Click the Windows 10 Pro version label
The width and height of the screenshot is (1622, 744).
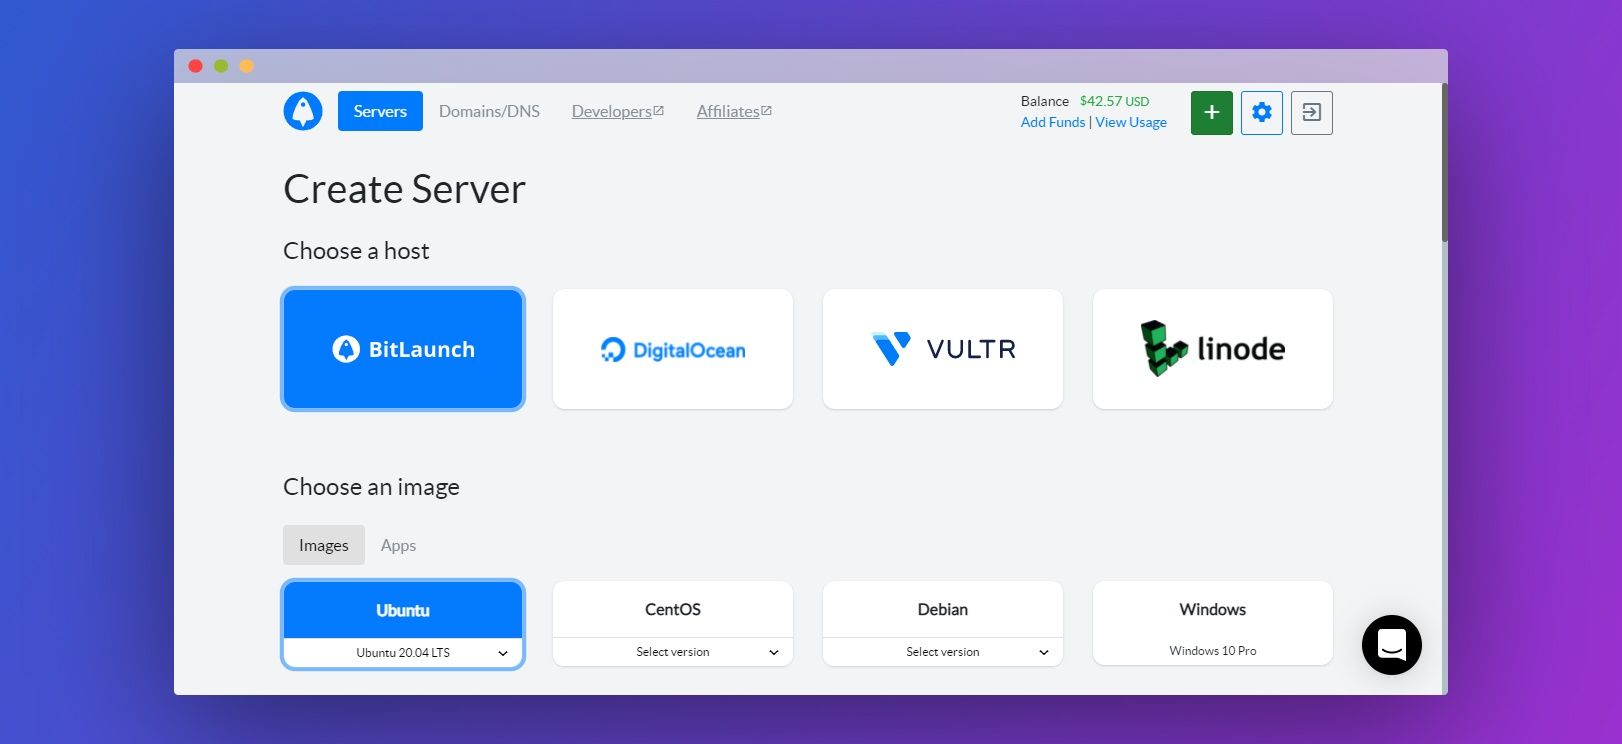click(1213, 651)
